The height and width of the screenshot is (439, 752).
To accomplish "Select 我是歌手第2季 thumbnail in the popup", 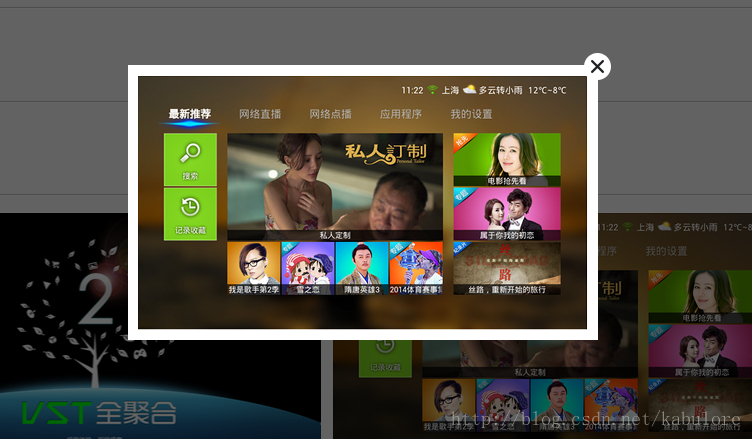I will coord(254,268).
